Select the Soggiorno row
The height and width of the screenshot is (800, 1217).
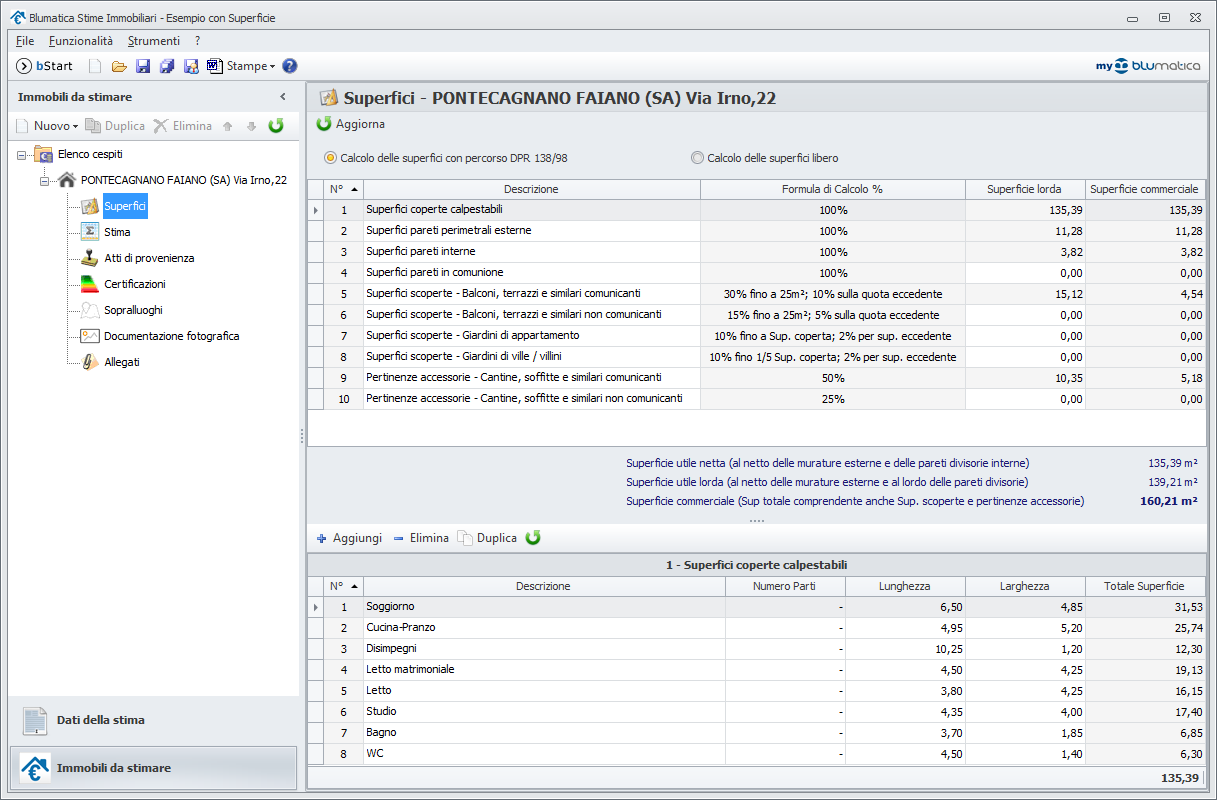[x=757, y=607]
